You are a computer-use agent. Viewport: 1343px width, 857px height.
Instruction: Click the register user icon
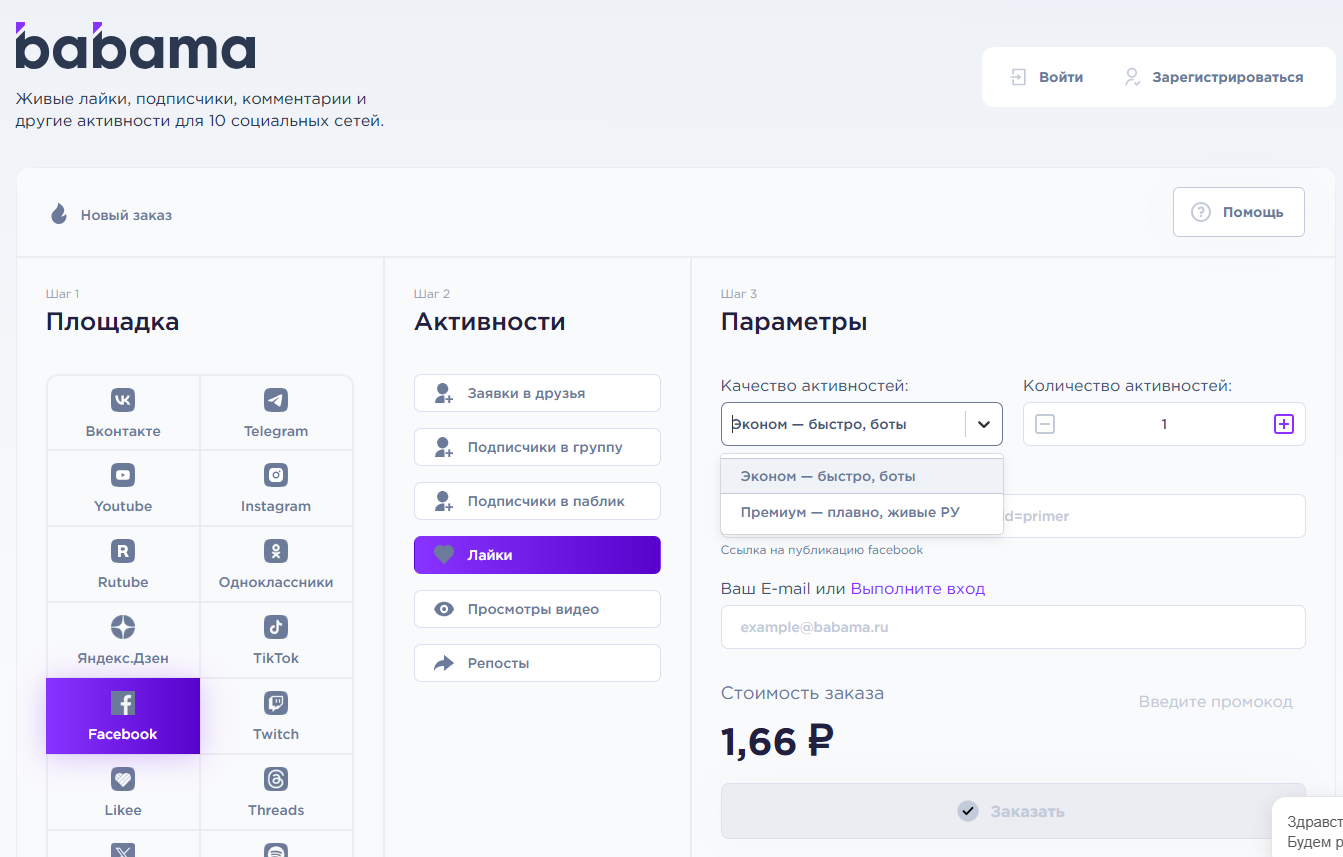[x=1132, y=77]
